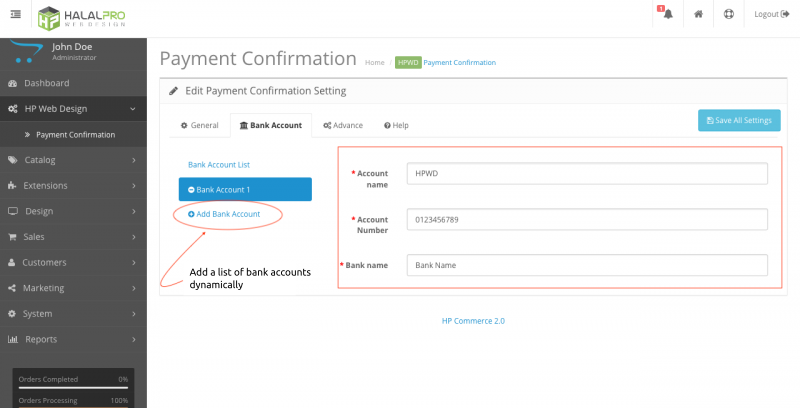This screenshot has height=408, width=800.
Task: Click the Dashboard icon in sidebar
Action: [12, 83]
